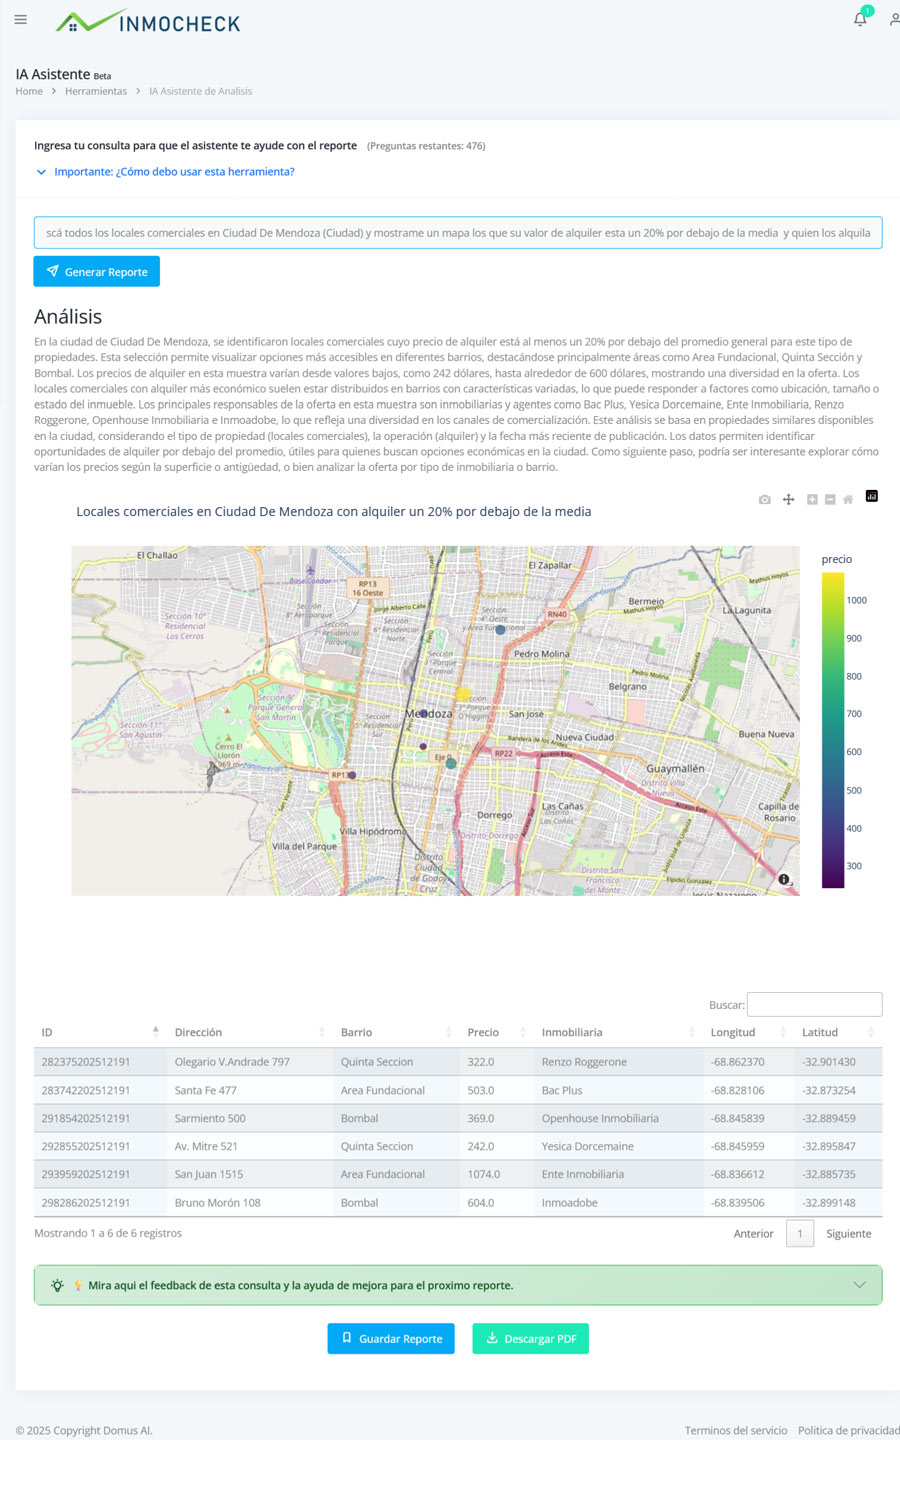900x1500 pixels.
Task: Click the Plotly logo icon
Action: pos(872,496)
